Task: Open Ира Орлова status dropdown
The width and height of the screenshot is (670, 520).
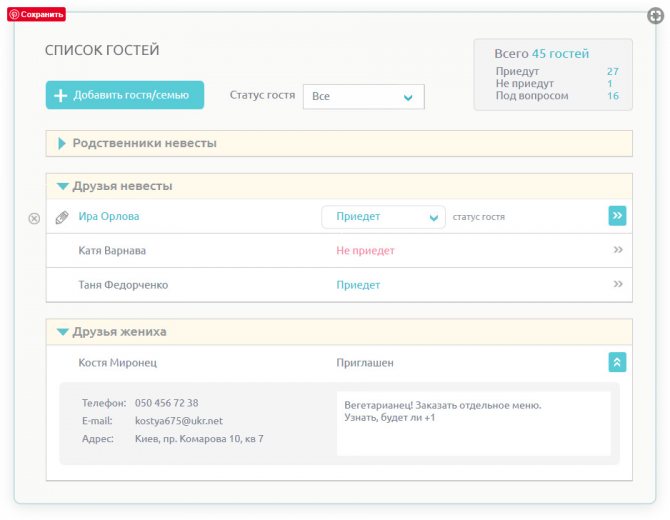Action: coord(383,217)
